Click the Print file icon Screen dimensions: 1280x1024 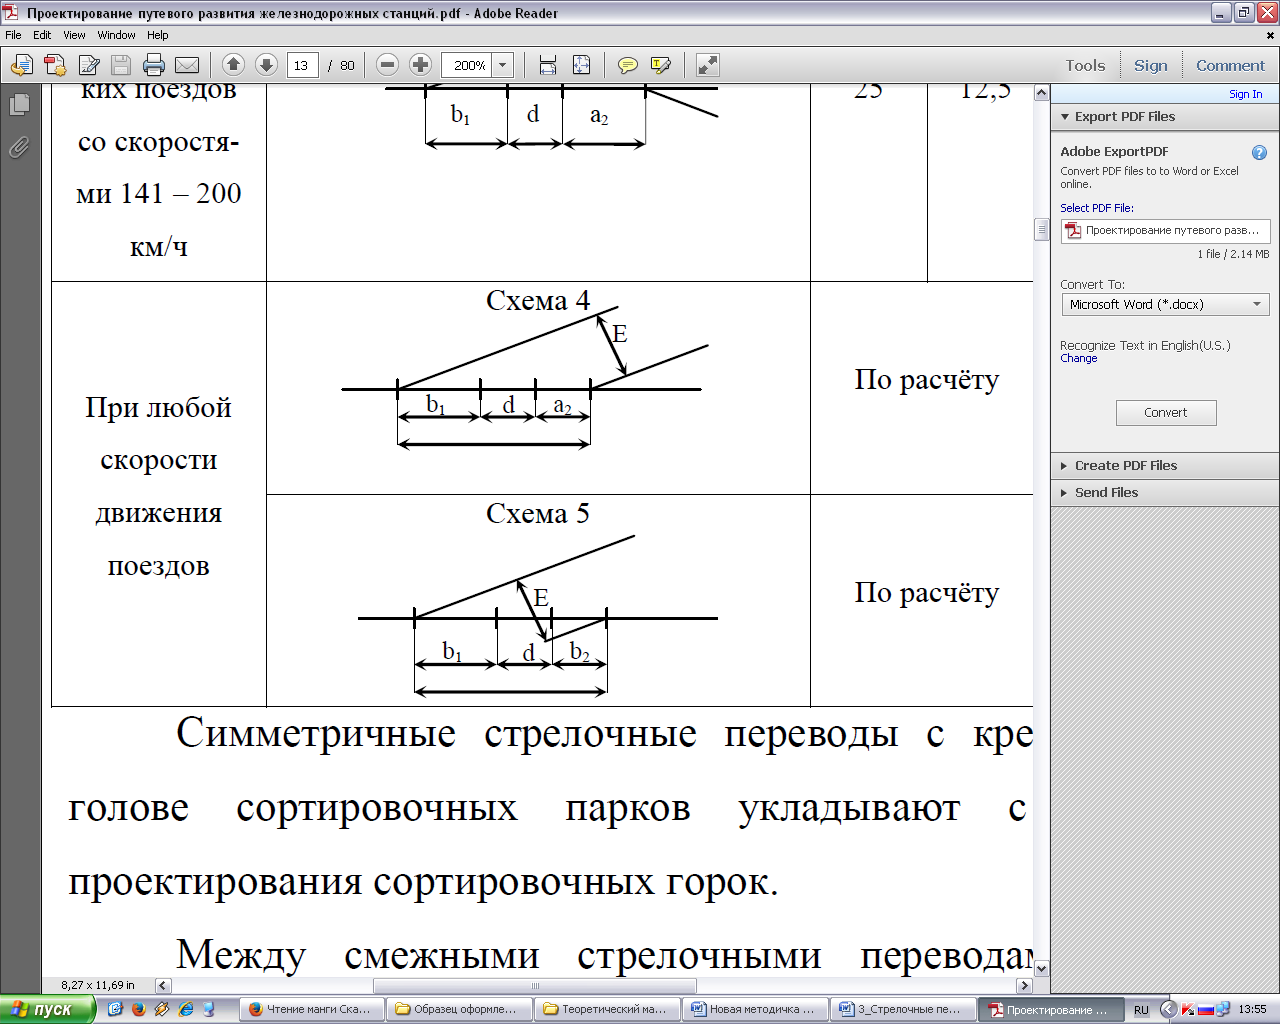tap(153, 66)
